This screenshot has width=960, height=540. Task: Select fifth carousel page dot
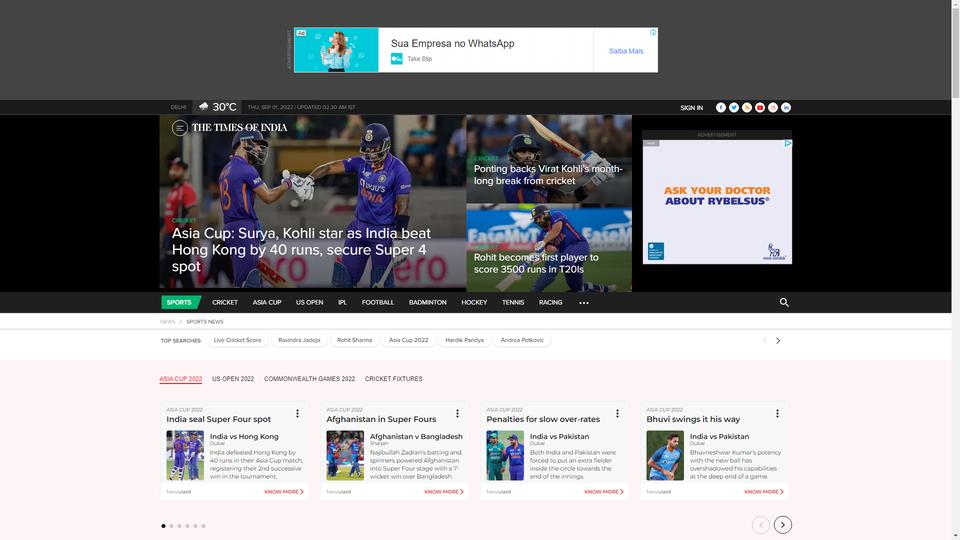point(195,526)
